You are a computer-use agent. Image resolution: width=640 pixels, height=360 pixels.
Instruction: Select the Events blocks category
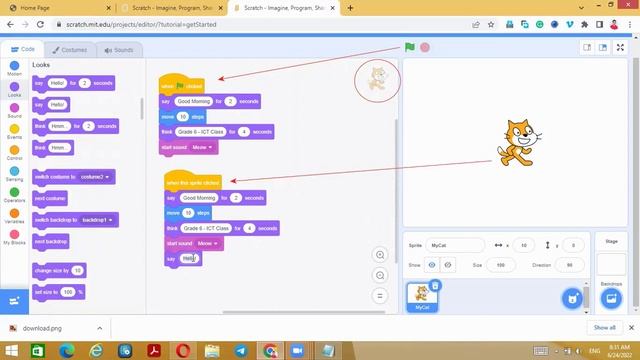(x=14, y=132)
